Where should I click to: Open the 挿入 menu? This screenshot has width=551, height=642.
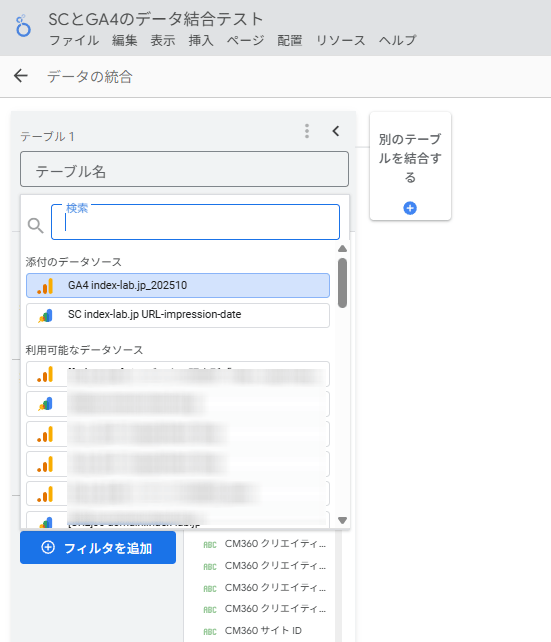click(201, 41)
